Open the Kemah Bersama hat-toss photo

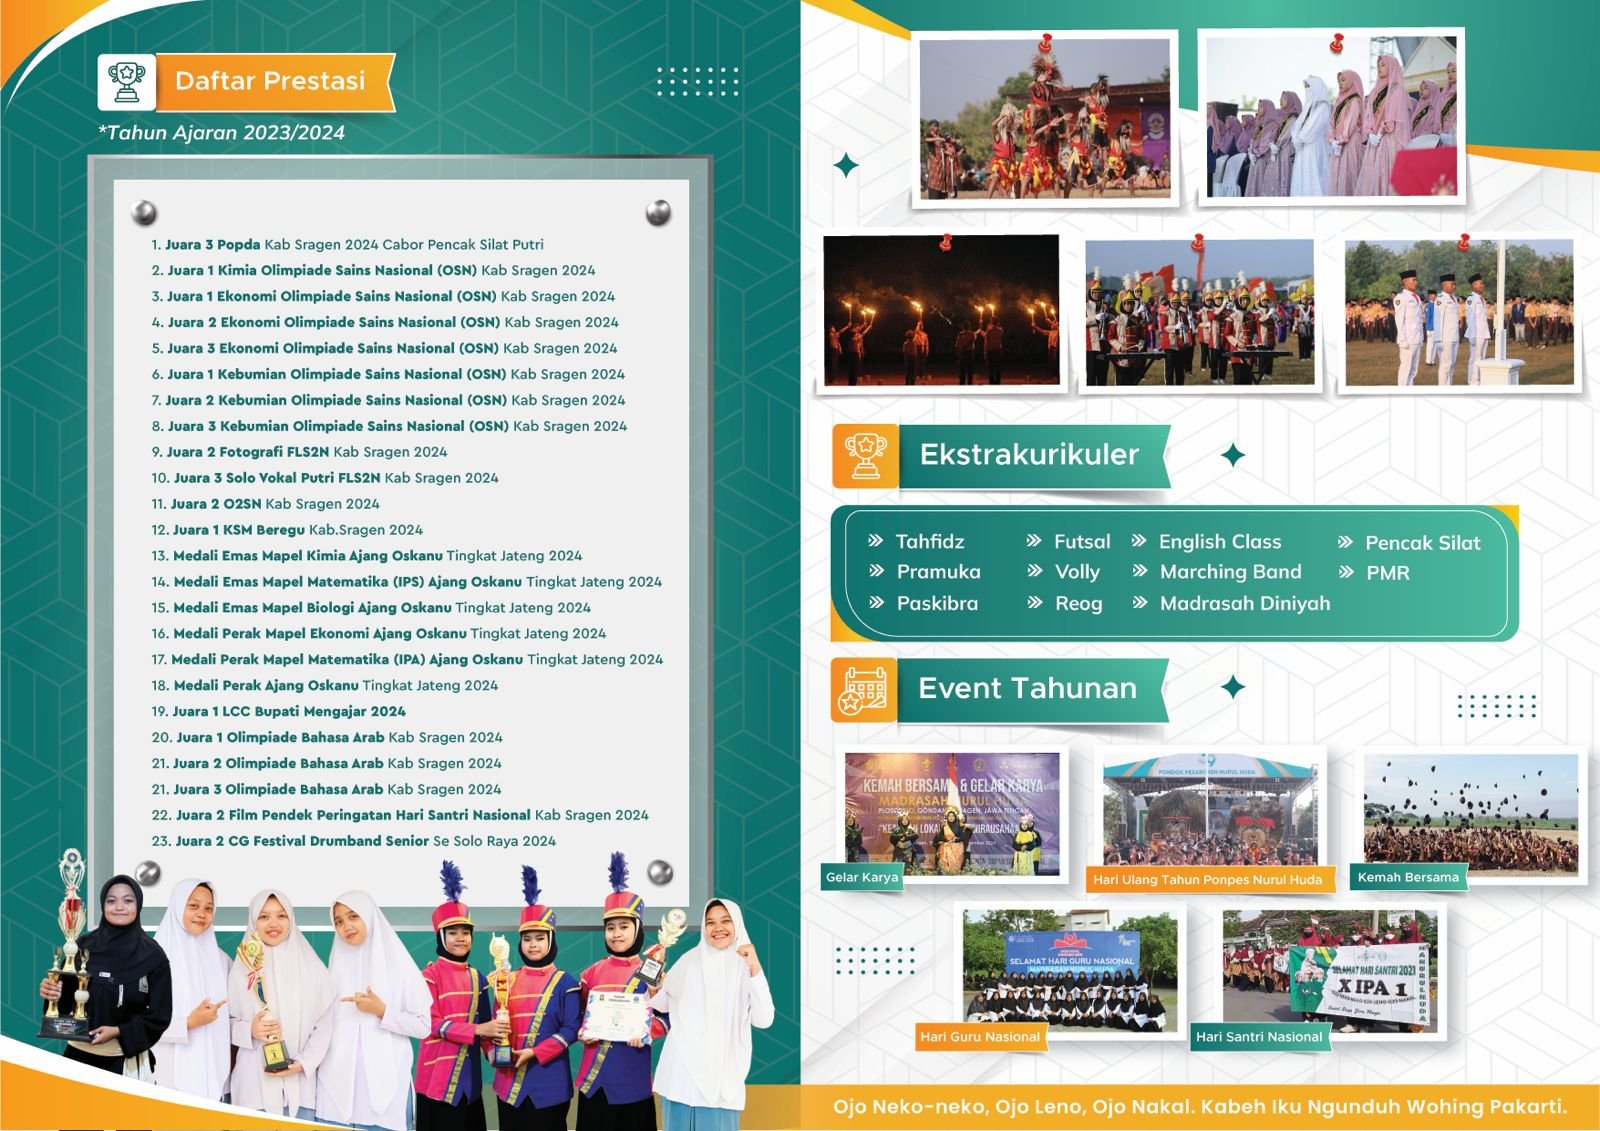click(x=1470, y=813)
